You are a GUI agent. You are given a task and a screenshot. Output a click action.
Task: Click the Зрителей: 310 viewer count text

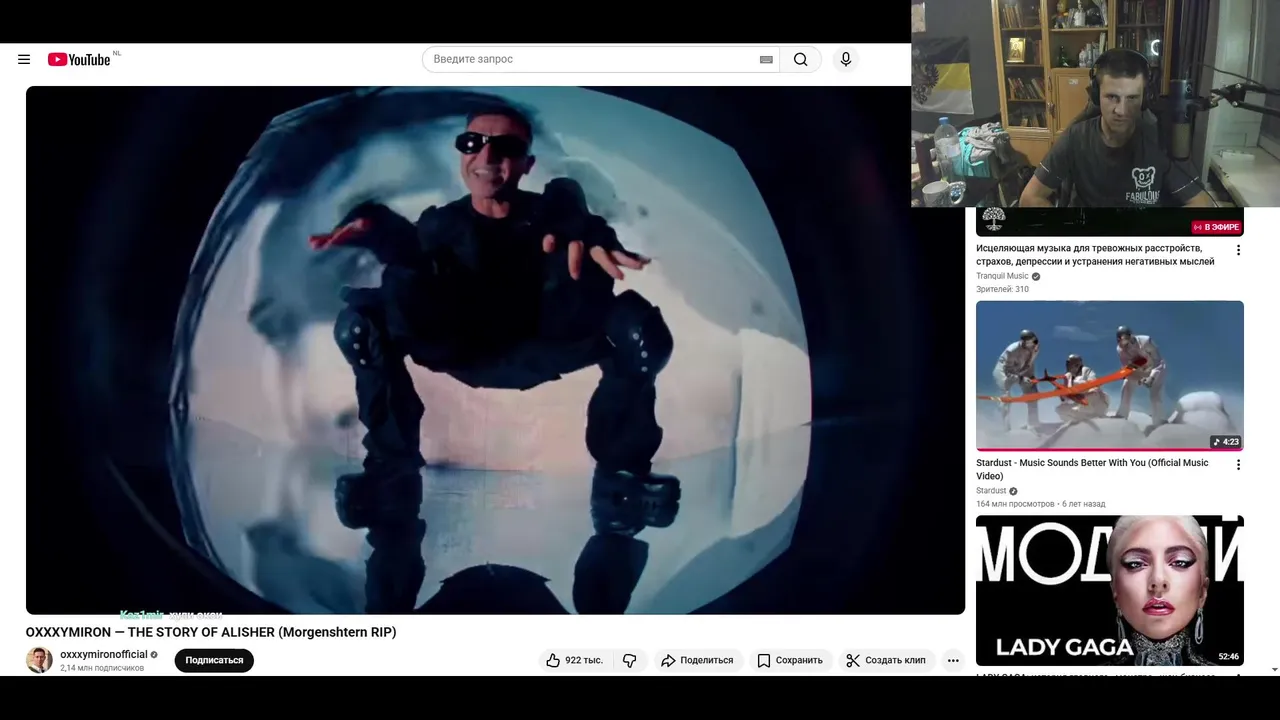click(1002, 289)
